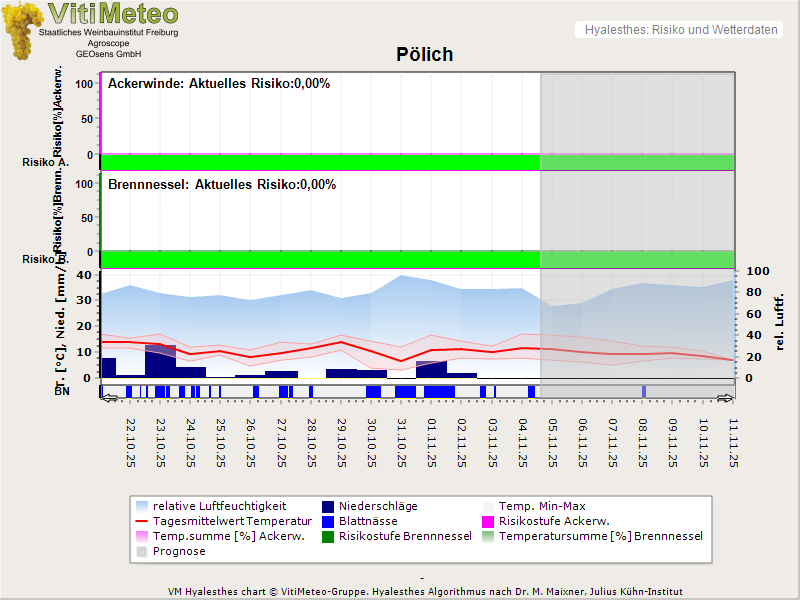
Task: Click the VitiMeteo grape logo
Action: pos(22,29)
